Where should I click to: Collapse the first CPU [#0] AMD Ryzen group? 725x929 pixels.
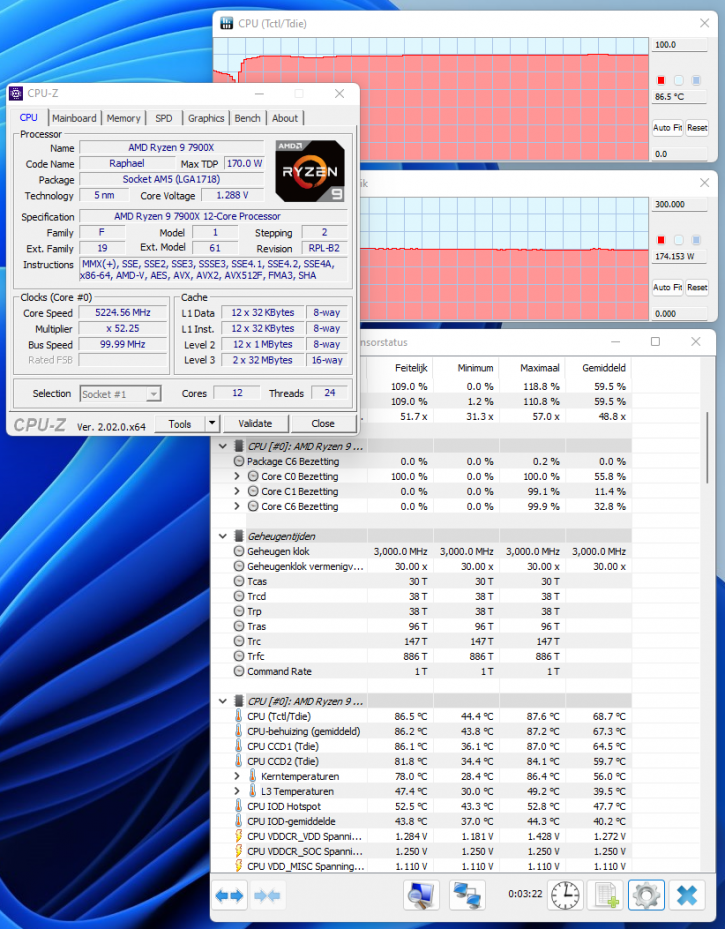pos(223,446)
